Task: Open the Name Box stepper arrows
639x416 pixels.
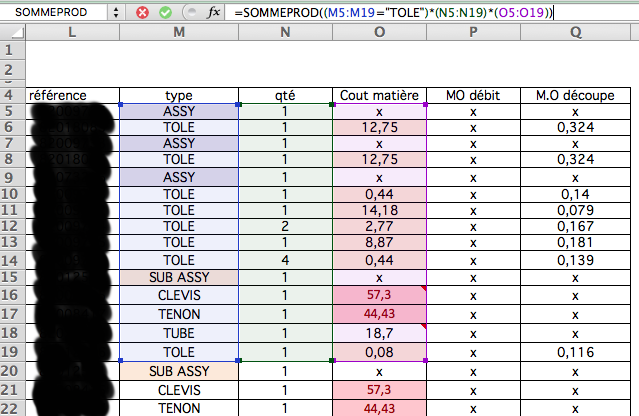Action: coord(116,13)
